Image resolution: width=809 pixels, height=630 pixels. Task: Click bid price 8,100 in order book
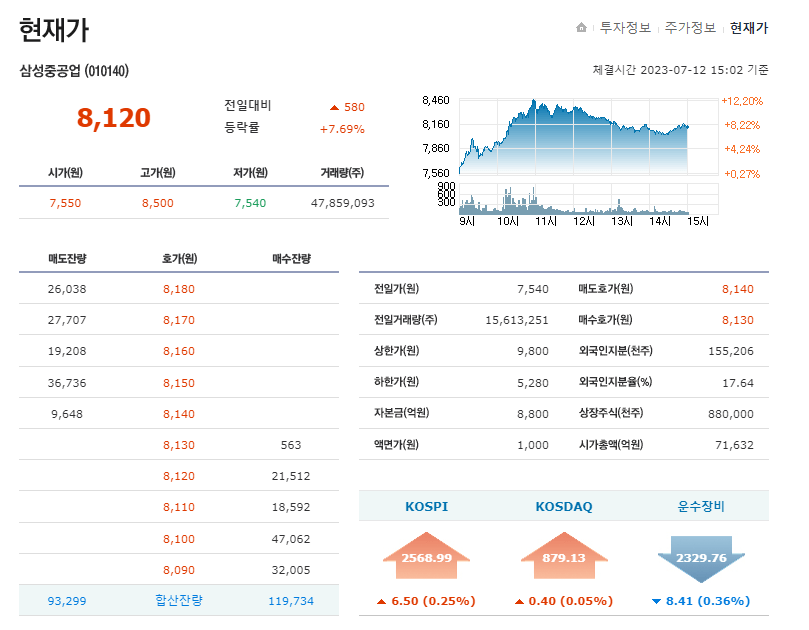[x=179, y=539]
